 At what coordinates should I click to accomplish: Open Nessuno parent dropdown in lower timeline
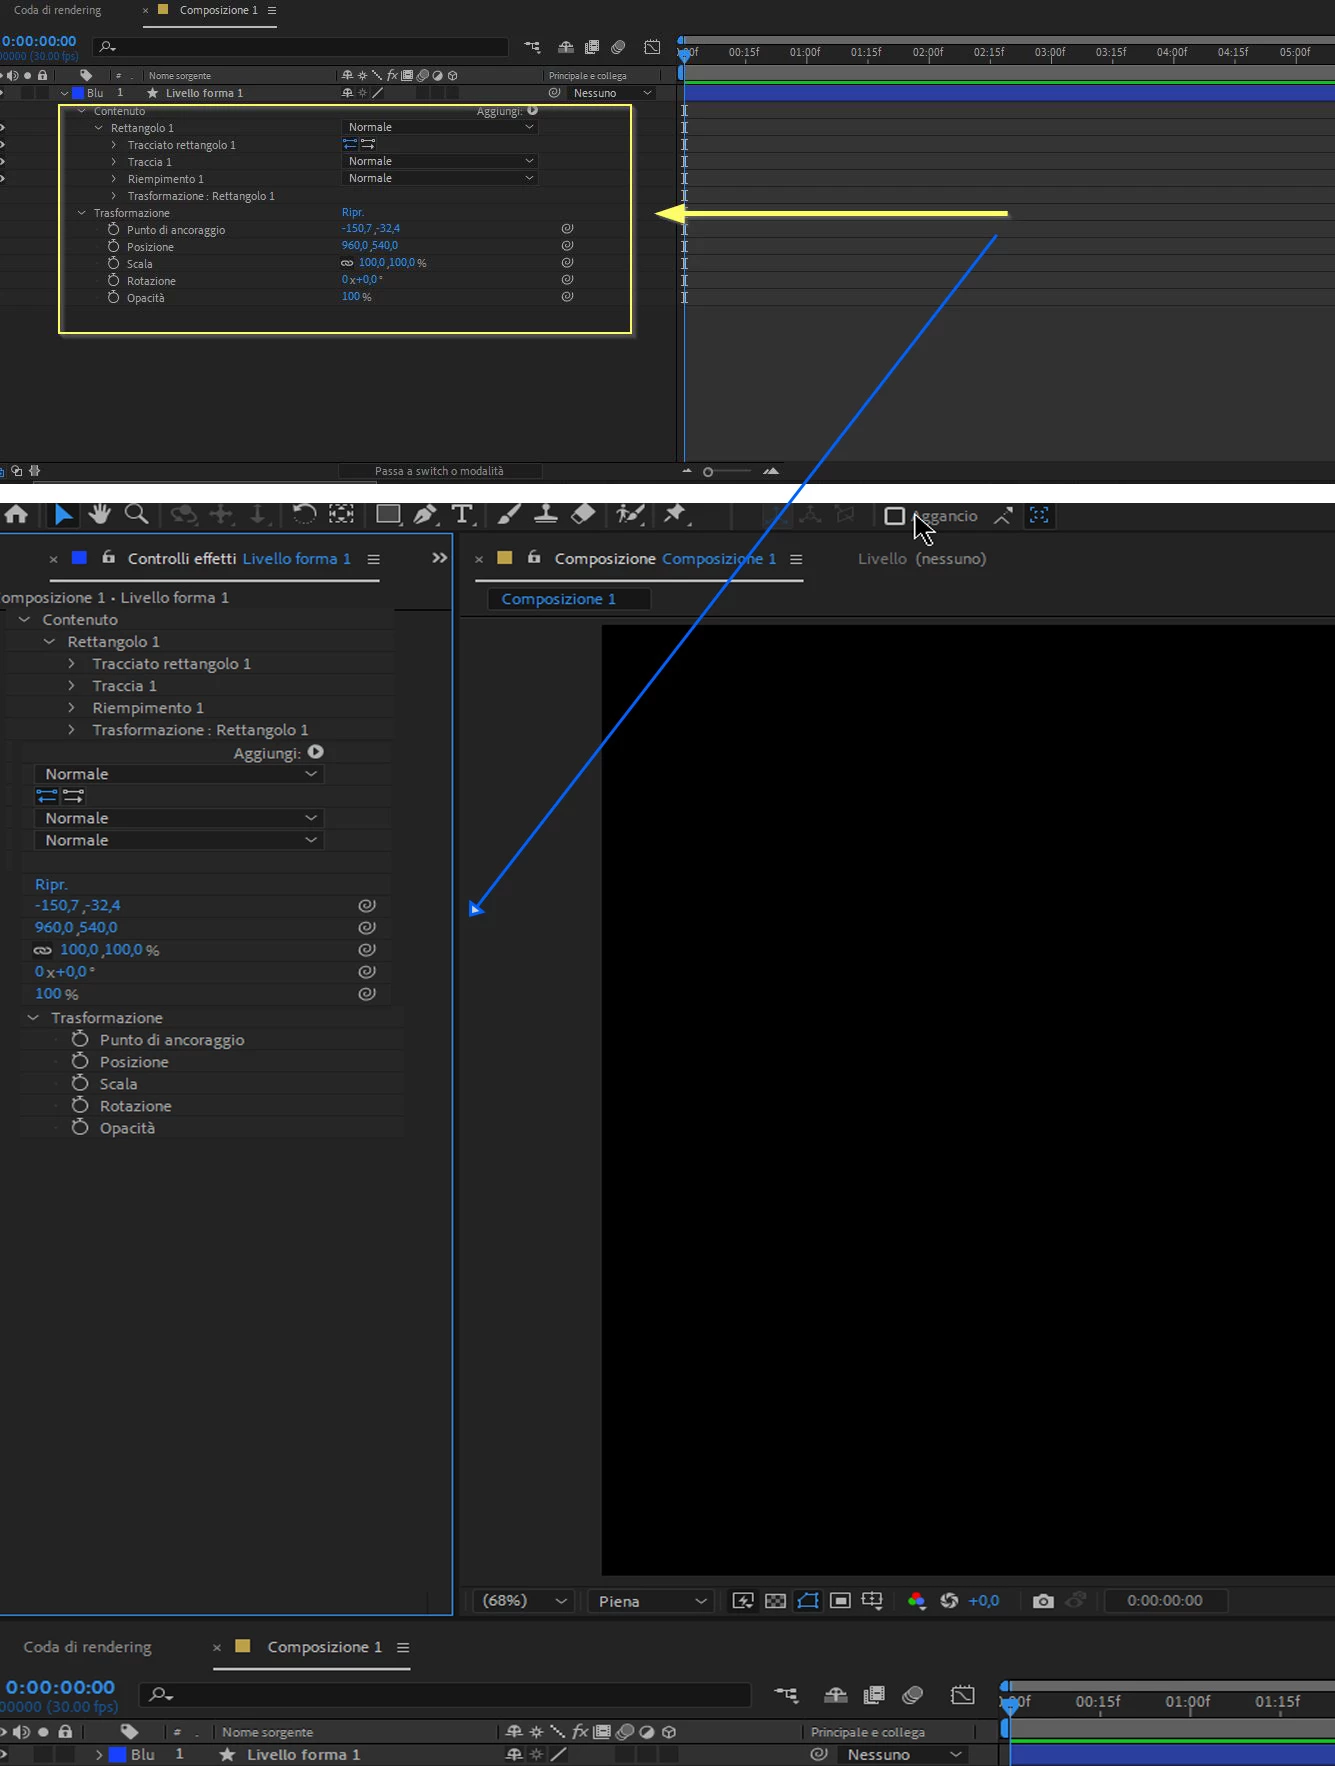click(x=903, y=1754)
